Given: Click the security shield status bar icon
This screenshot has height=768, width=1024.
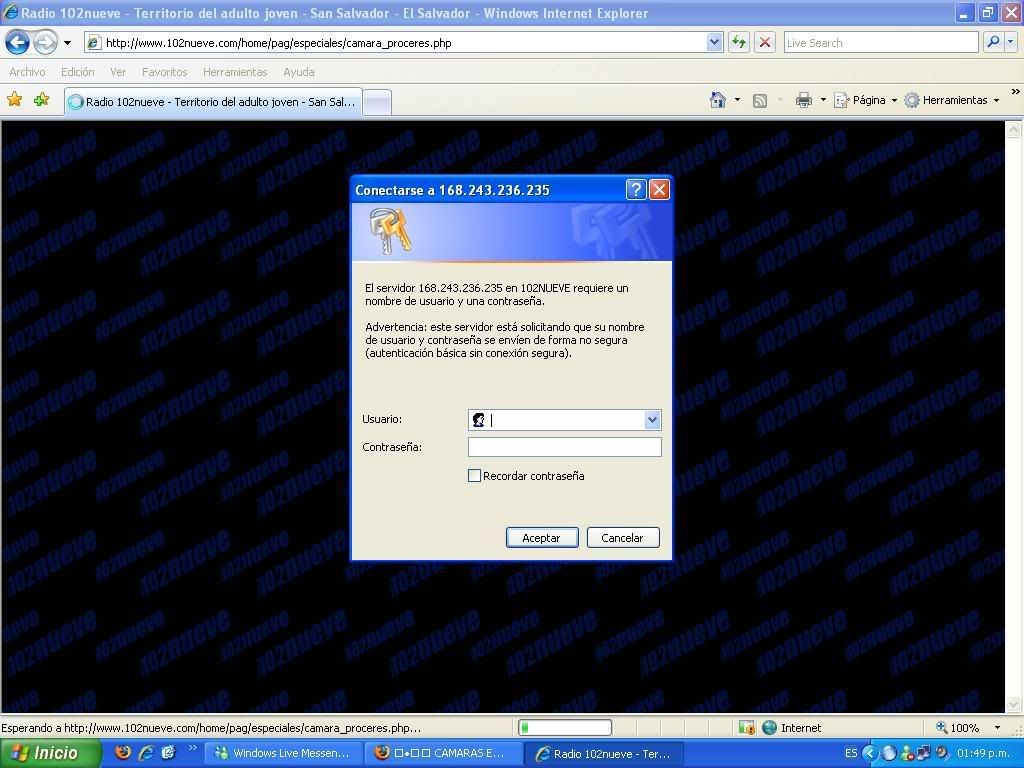Looking at the screenshot, I should point(746,728).
